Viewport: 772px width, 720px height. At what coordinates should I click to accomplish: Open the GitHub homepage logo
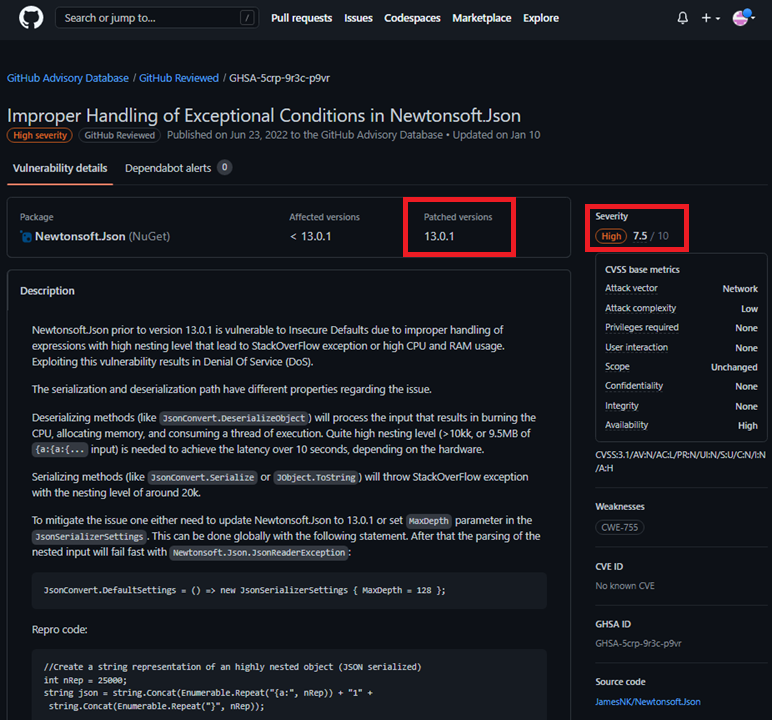pos(31,18)
